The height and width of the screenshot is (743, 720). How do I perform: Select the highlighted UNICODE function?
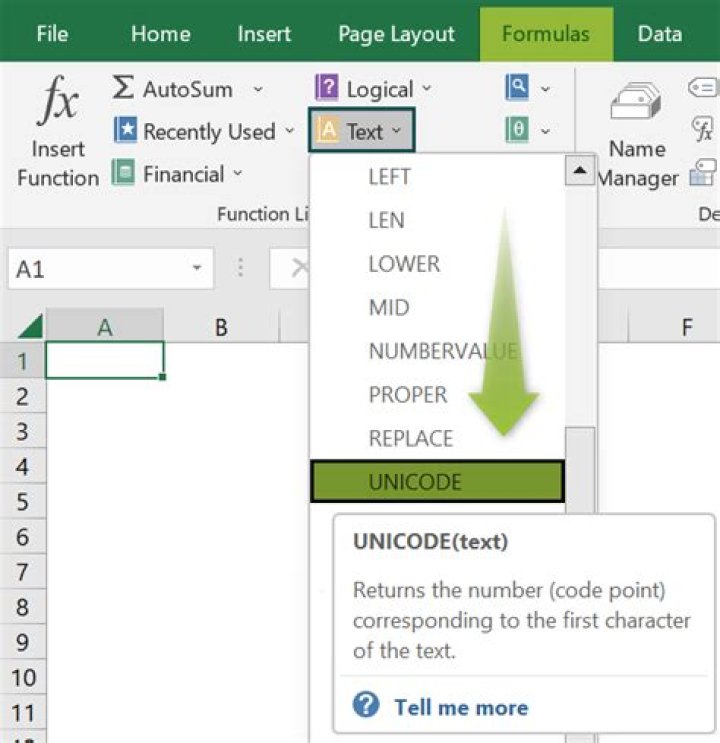437,481
